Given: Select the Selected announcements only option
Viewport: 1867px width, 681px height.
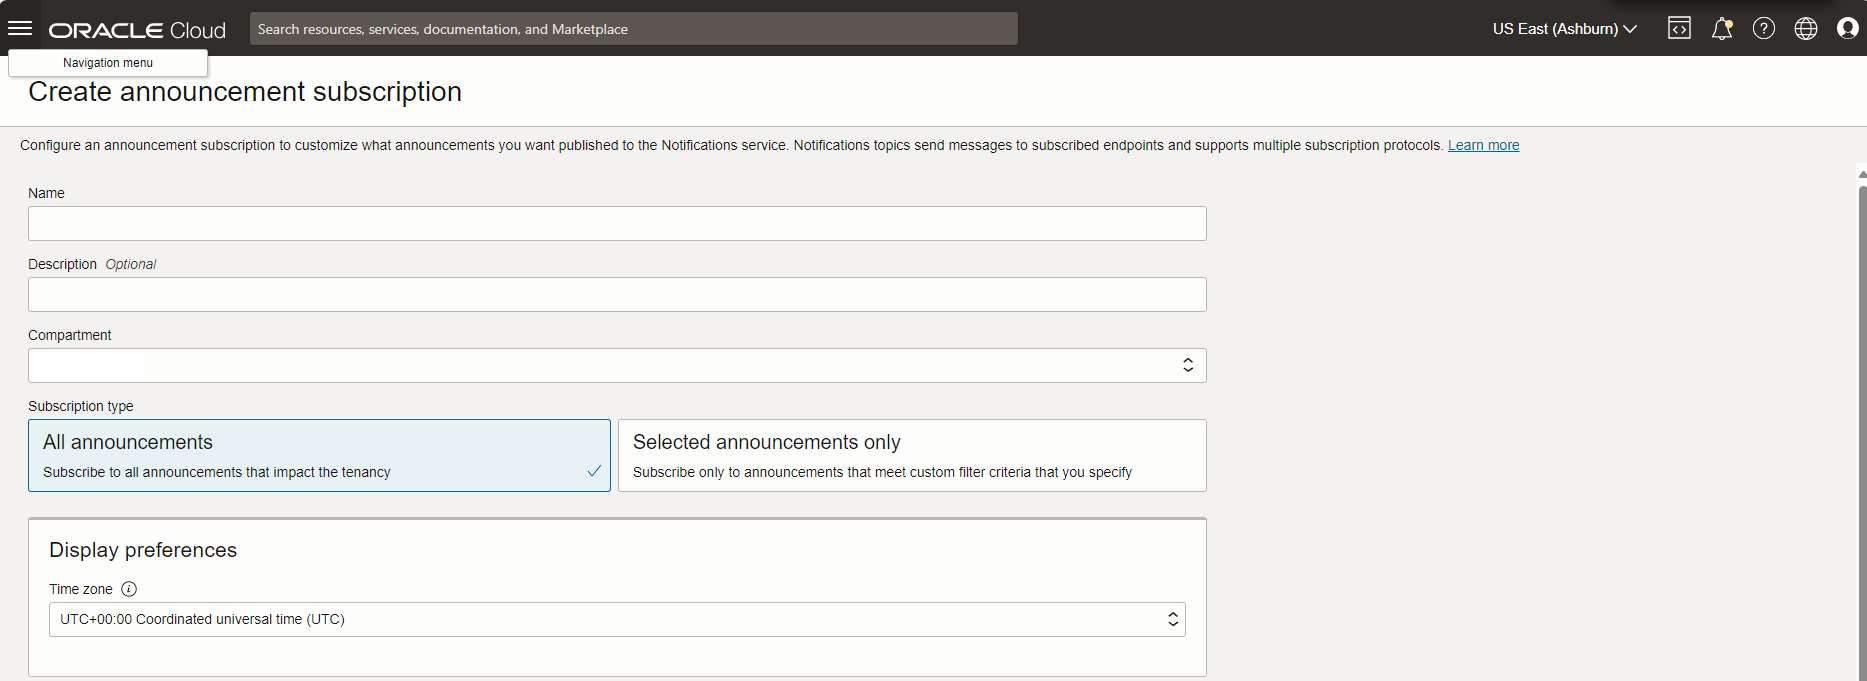Looking at the screenshot, I should tap(912, 455).
